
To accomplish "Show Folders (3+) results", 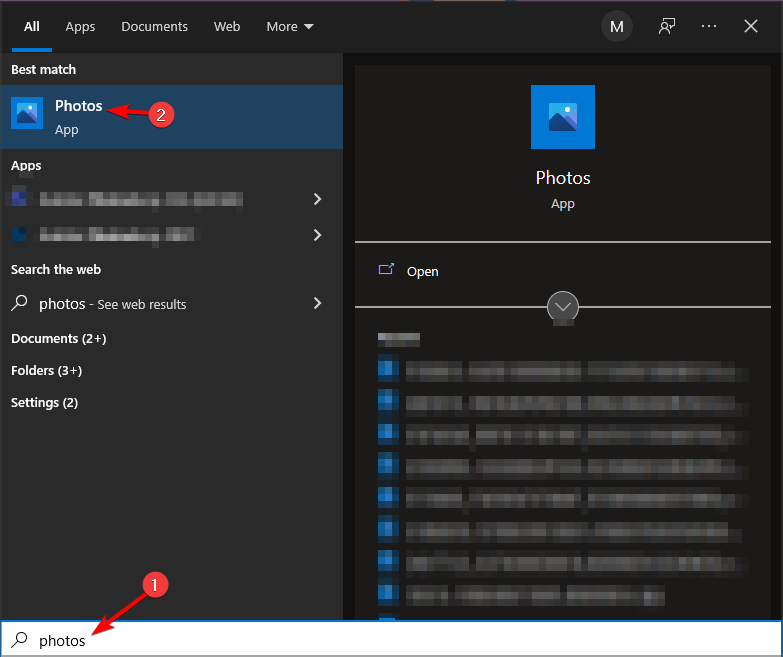I will (46, 370).
